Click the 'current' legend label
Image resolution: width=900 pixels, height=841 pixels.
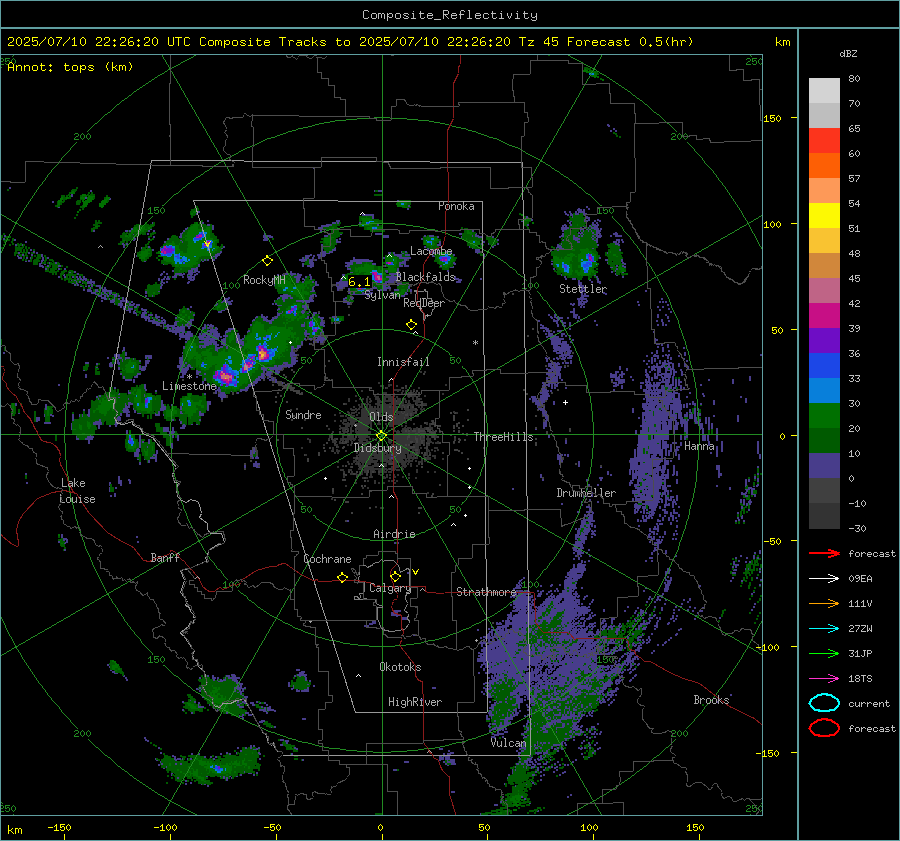[x=868, y=704]
